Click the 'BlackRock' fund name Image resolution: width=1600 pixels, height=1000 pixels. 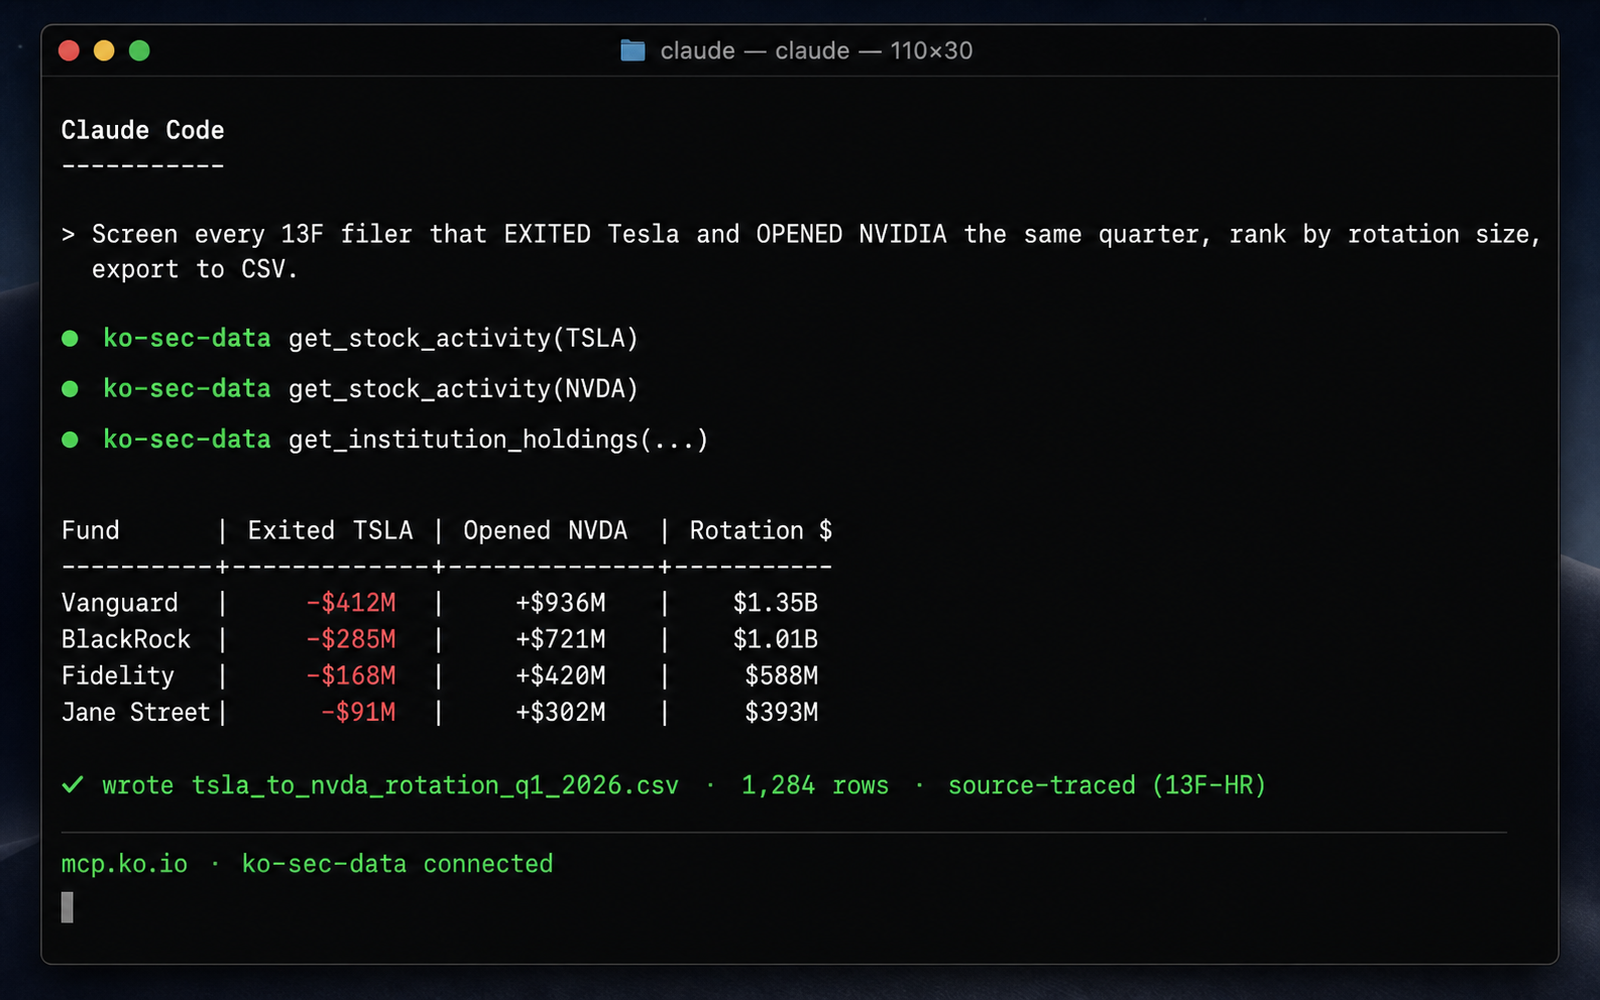[x=126, y=639]
